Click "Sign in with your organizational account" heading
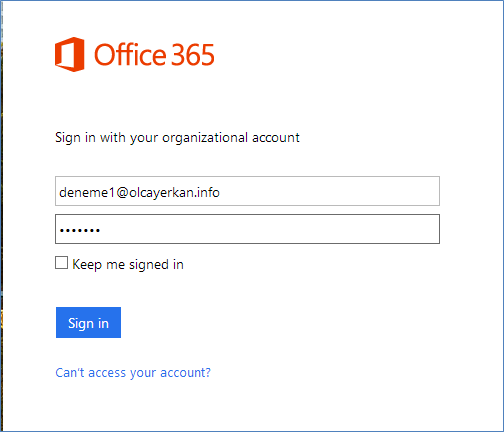The width and height of the screenshot is (504, 432). pos(177,138)
